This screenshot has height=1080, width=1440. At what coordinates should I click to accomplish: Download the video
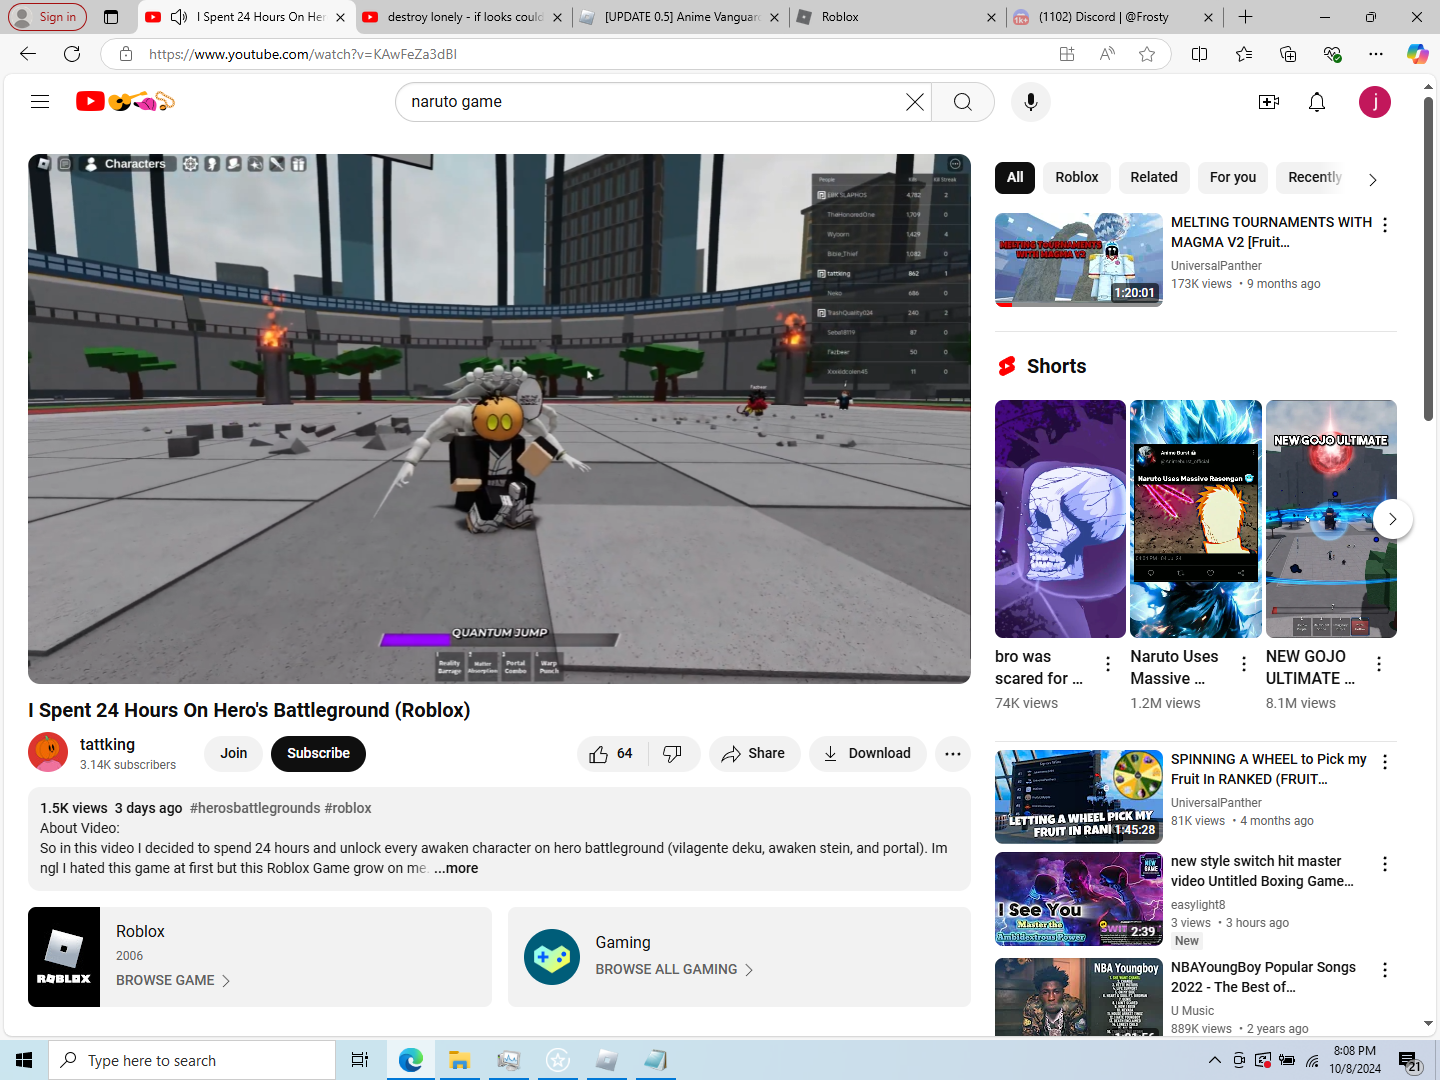pos(867,754)
